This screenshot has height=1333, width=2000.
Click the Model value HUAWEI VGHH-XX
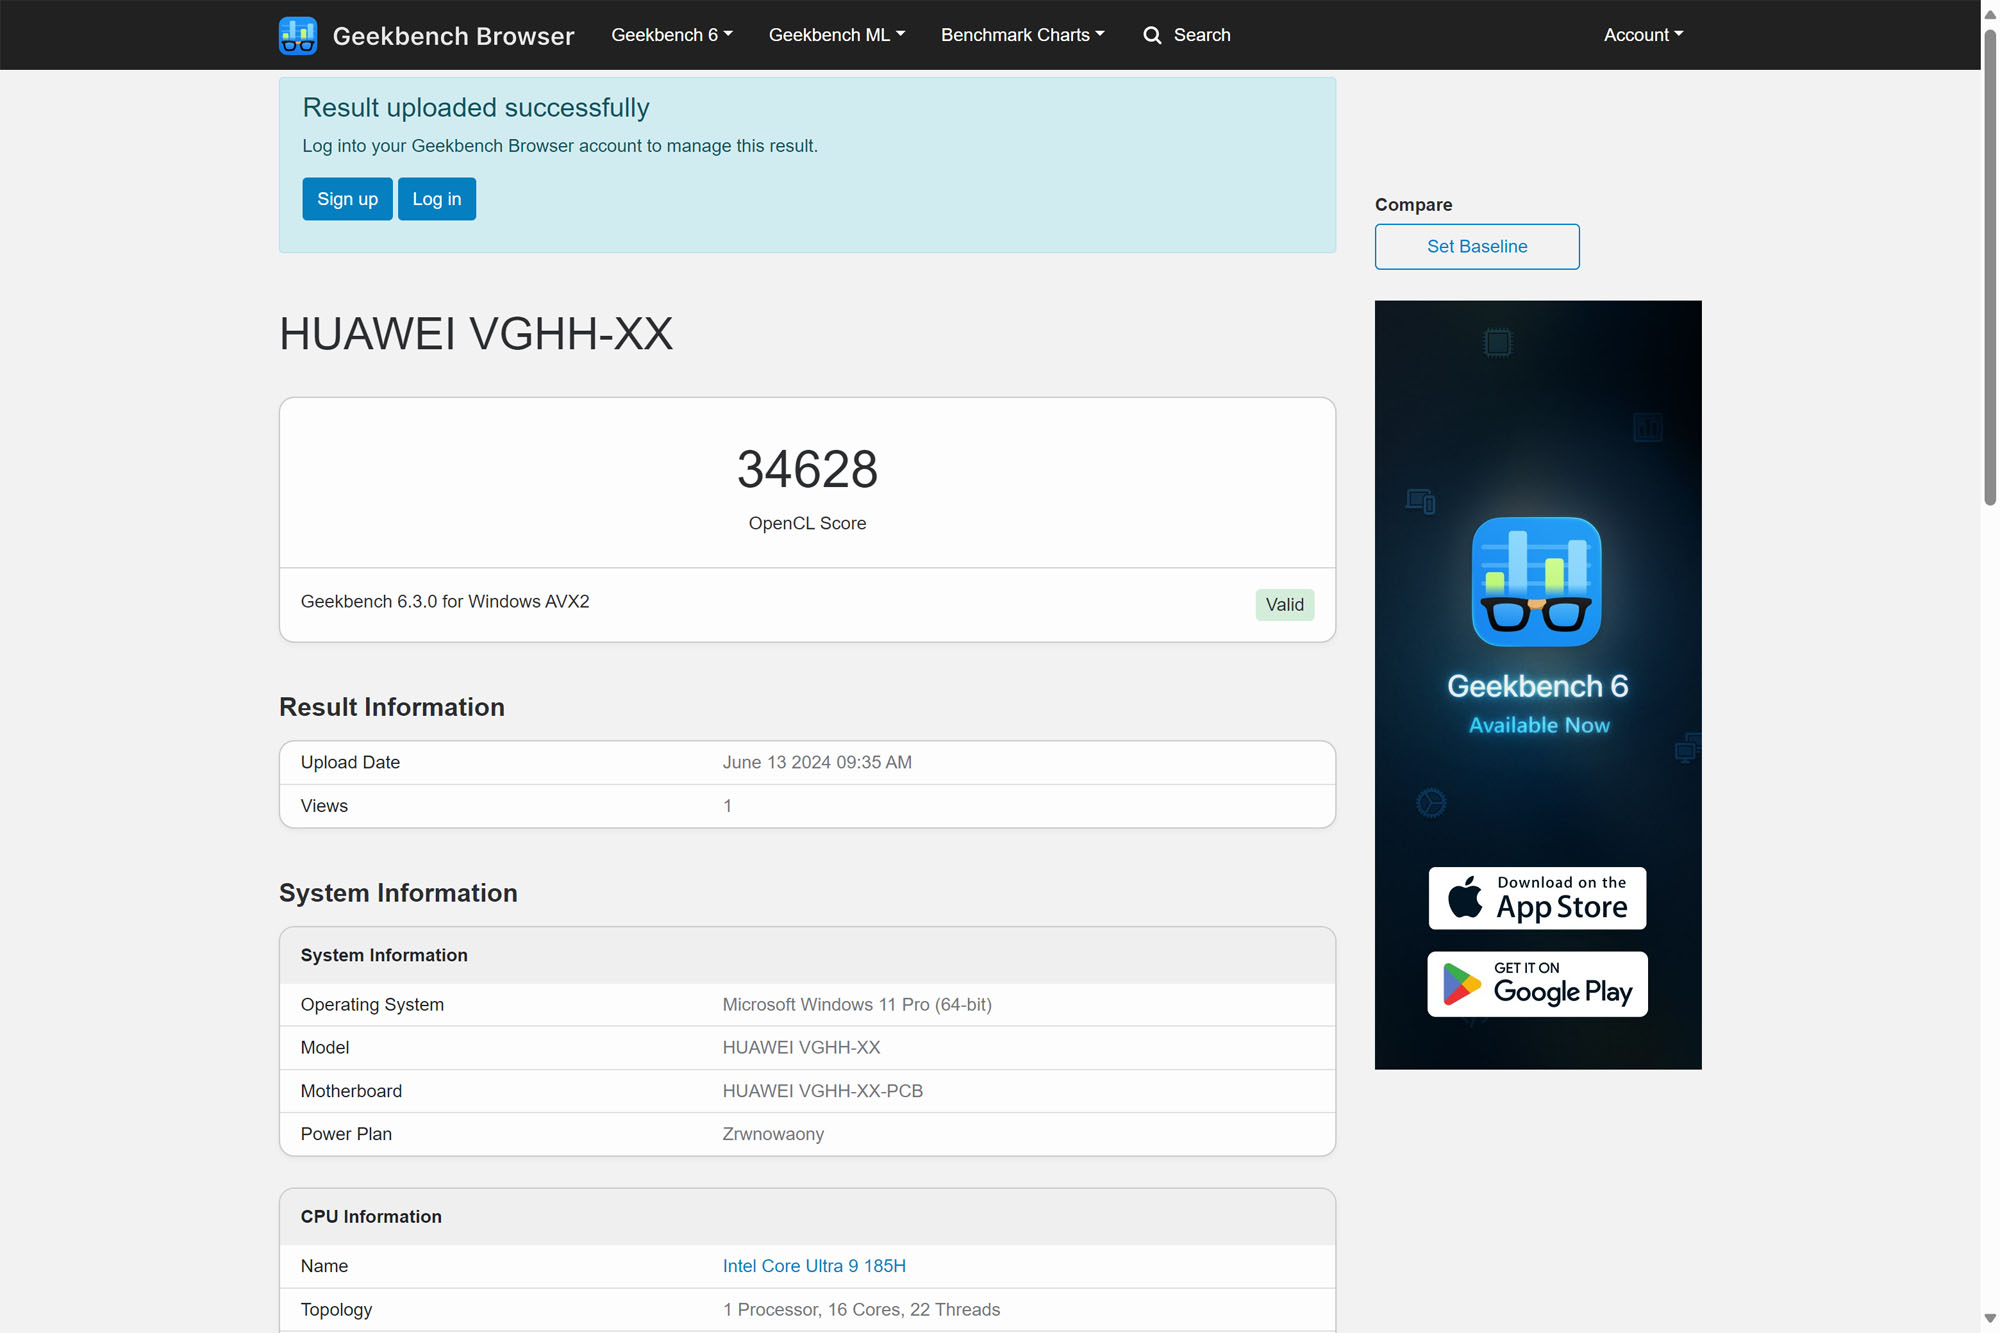click(801, 1048)
